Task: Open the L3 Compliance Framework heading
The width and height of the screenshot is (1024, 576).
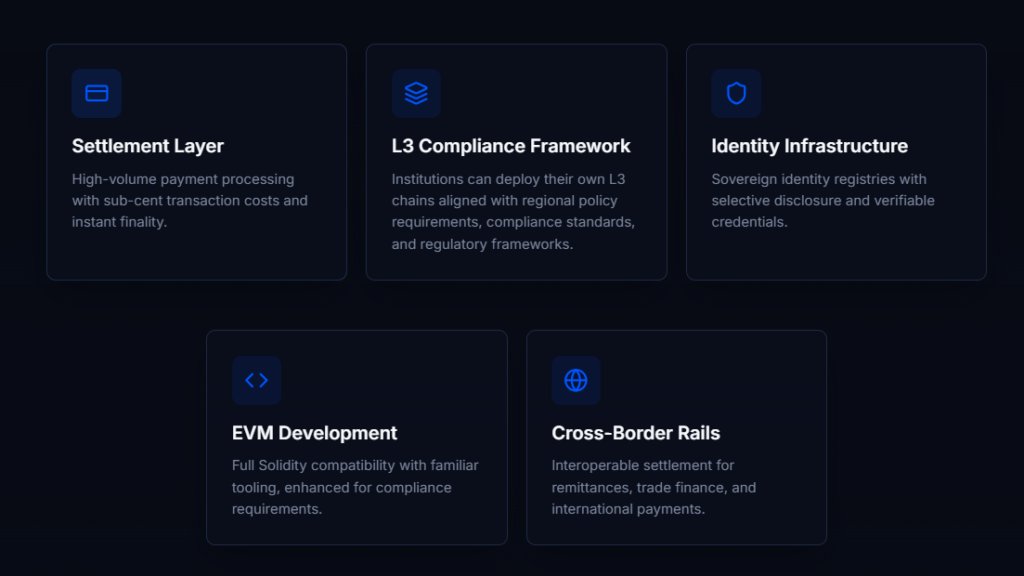Action: [511, 146]
